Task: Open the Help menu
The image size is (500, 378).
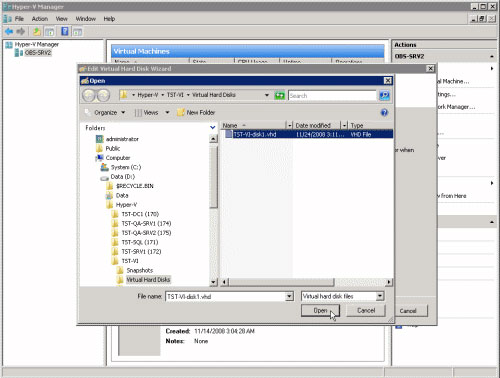Action: click(x=109, y=19)
